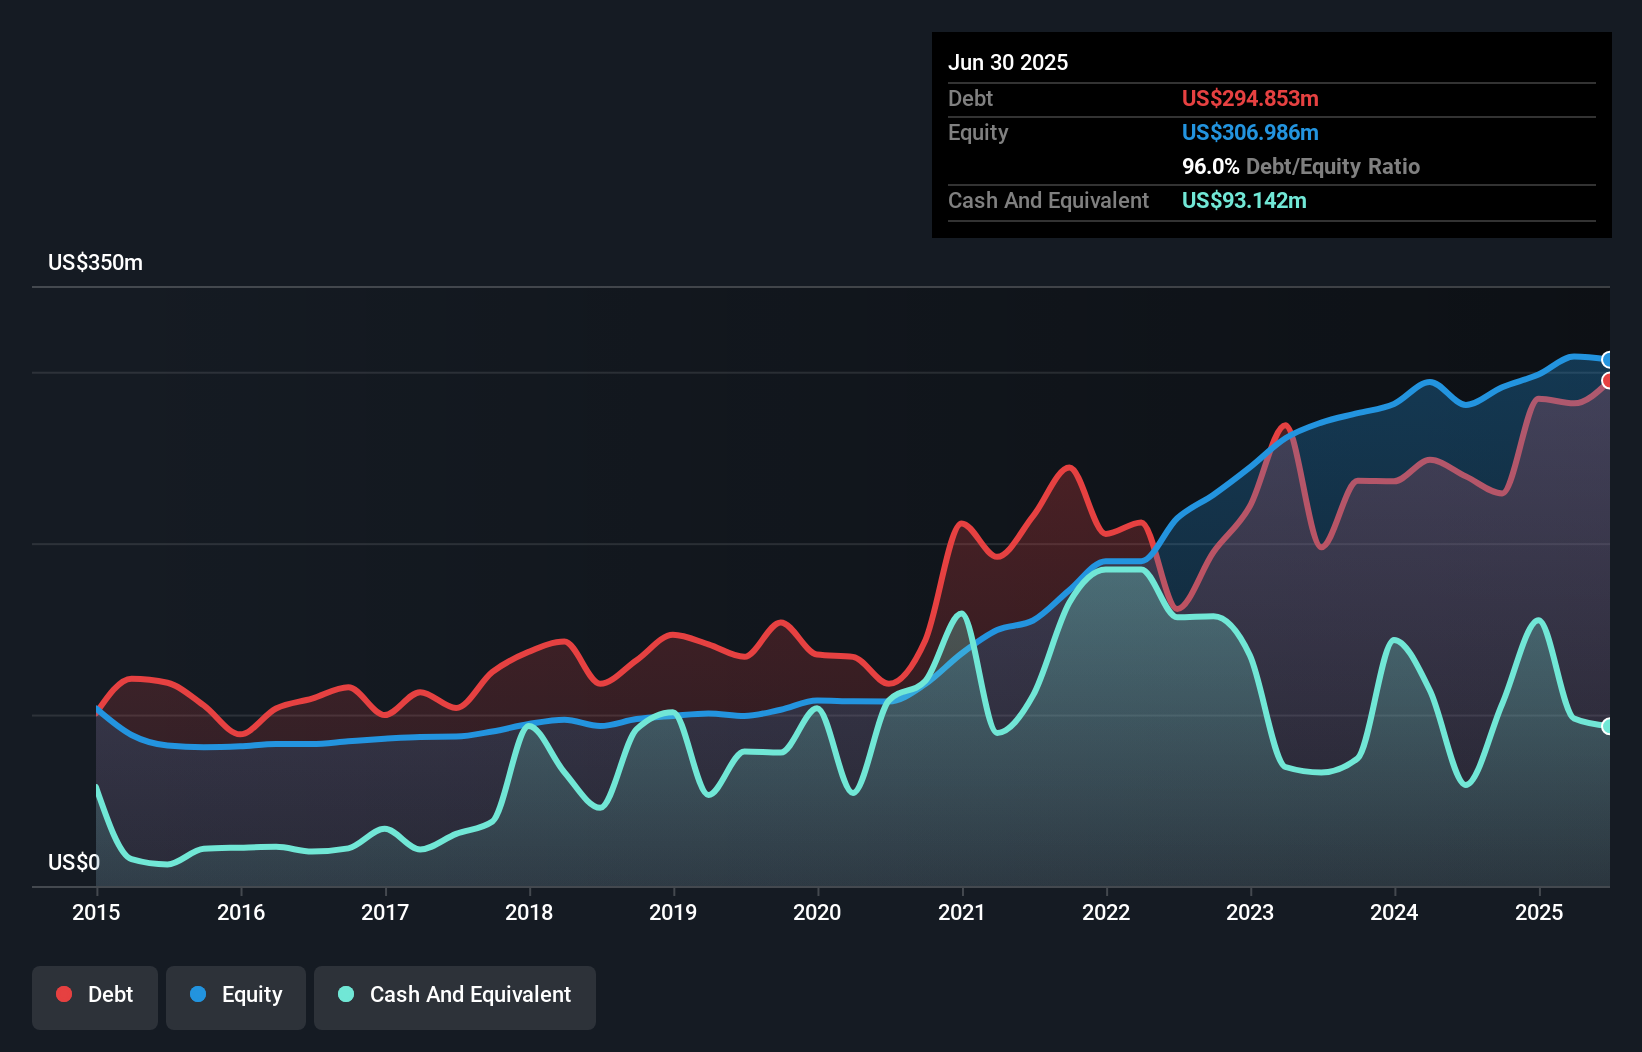Hide the Cash And Equivalent legend series
Viewport: 1642px width, 1052px height.
pos(455,996)
